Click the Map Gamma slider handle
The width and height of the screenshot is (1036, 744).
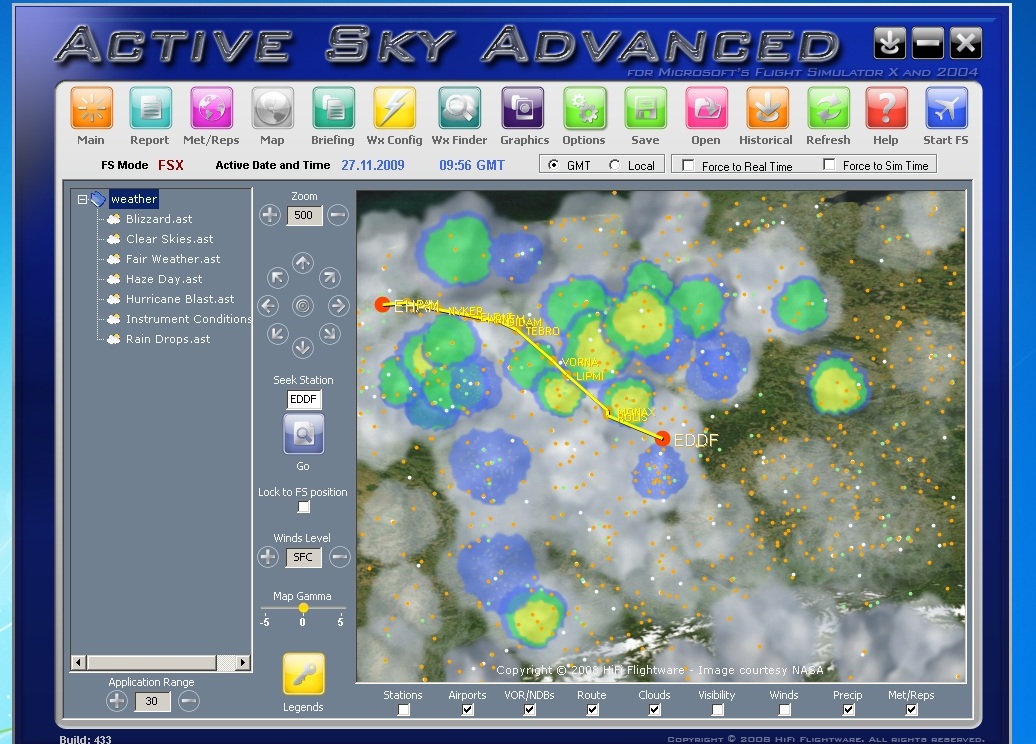[303, 607]
